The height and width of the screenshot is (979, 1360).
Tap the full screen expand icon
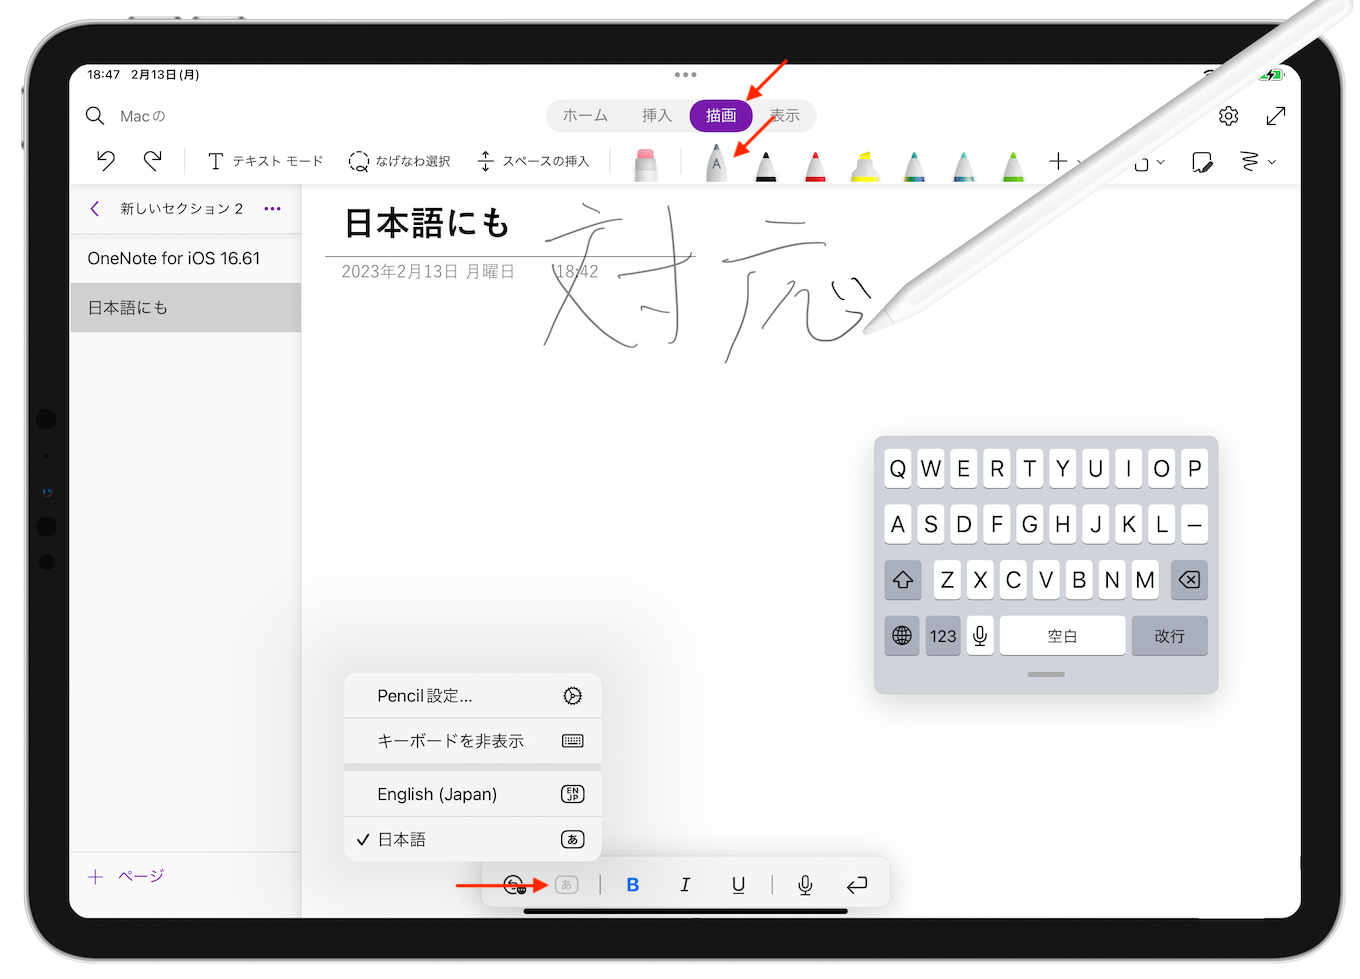pos(1275,116)
